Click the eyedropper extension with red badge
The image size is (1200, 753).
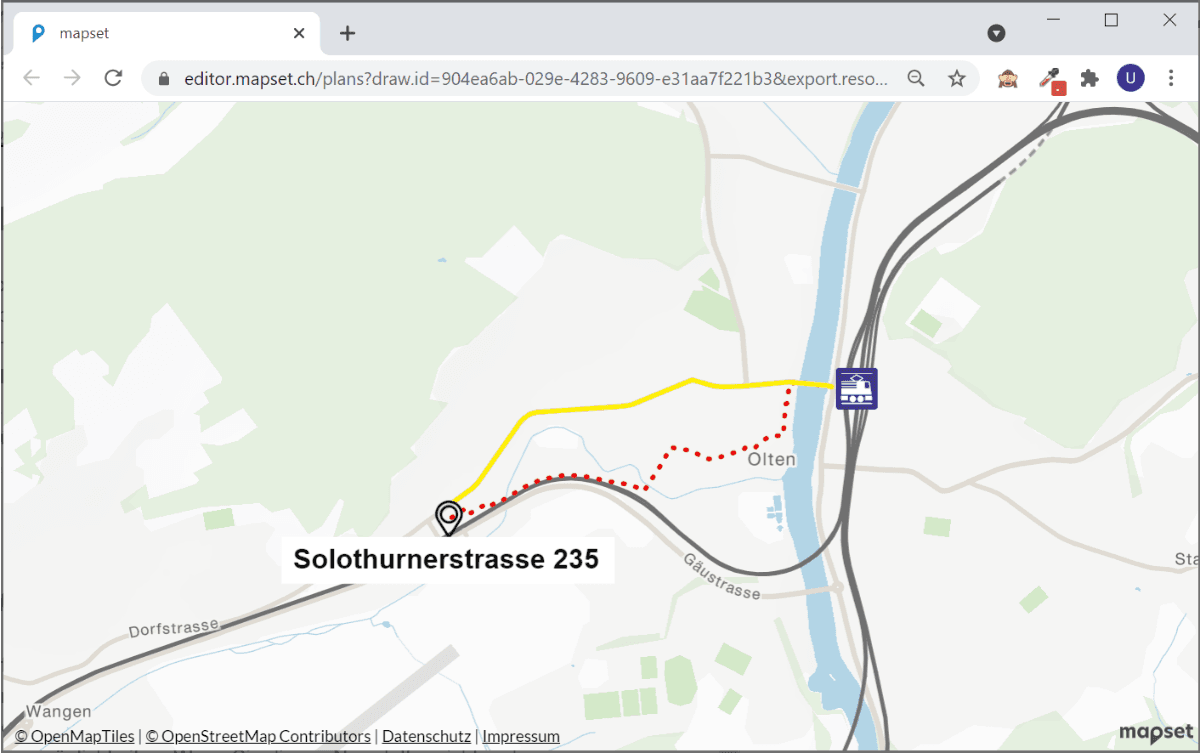pos(1049,78)
